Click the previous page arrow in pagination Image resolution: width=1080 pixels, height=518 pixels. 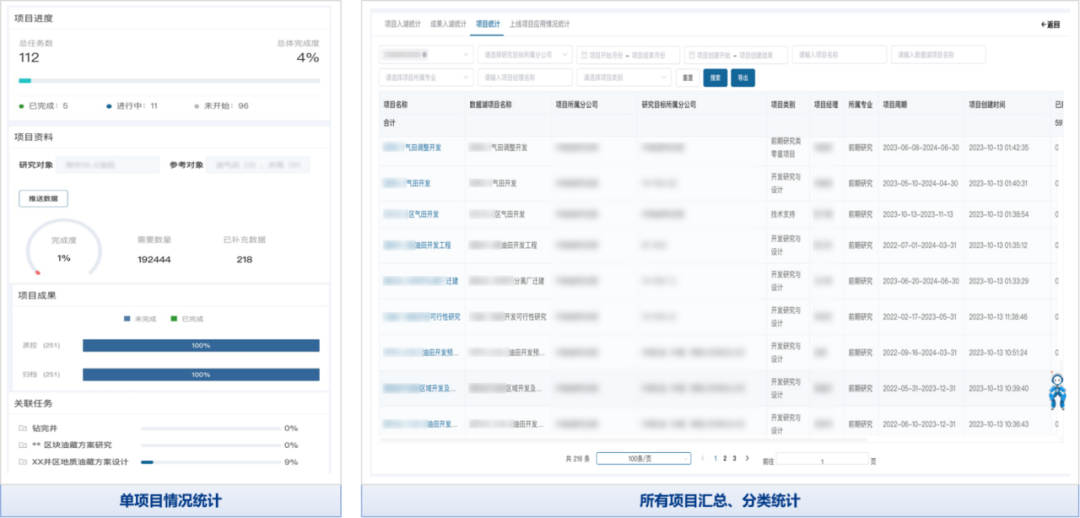pyautogui.click(x=703, y=458)
